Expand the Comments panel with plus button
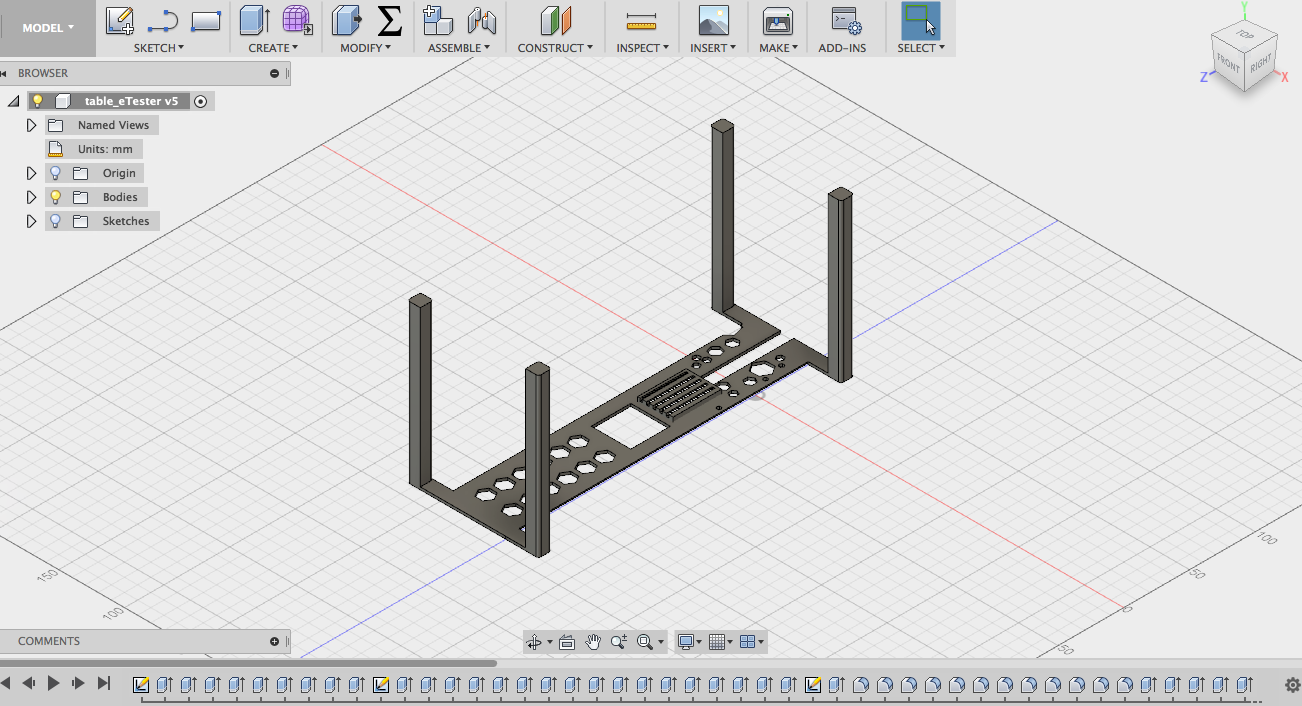This screenshot has height=706, width=1302. [275, 641]
